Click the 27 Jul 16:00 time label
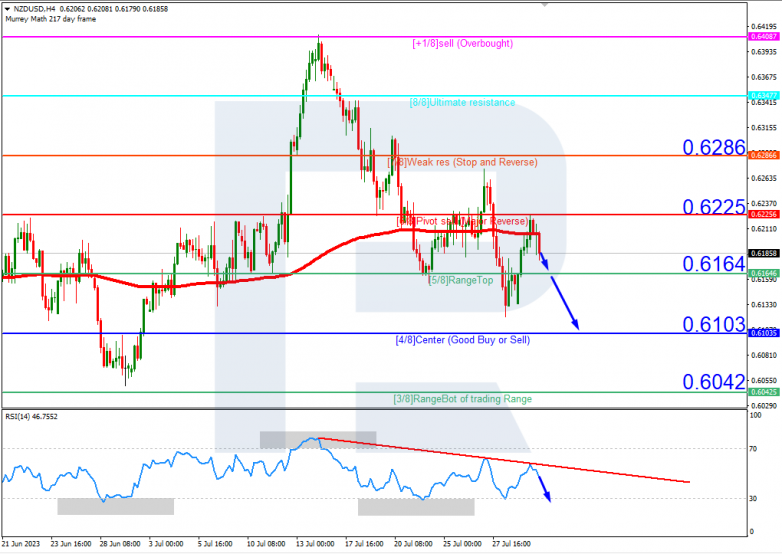 pos(511,544)
